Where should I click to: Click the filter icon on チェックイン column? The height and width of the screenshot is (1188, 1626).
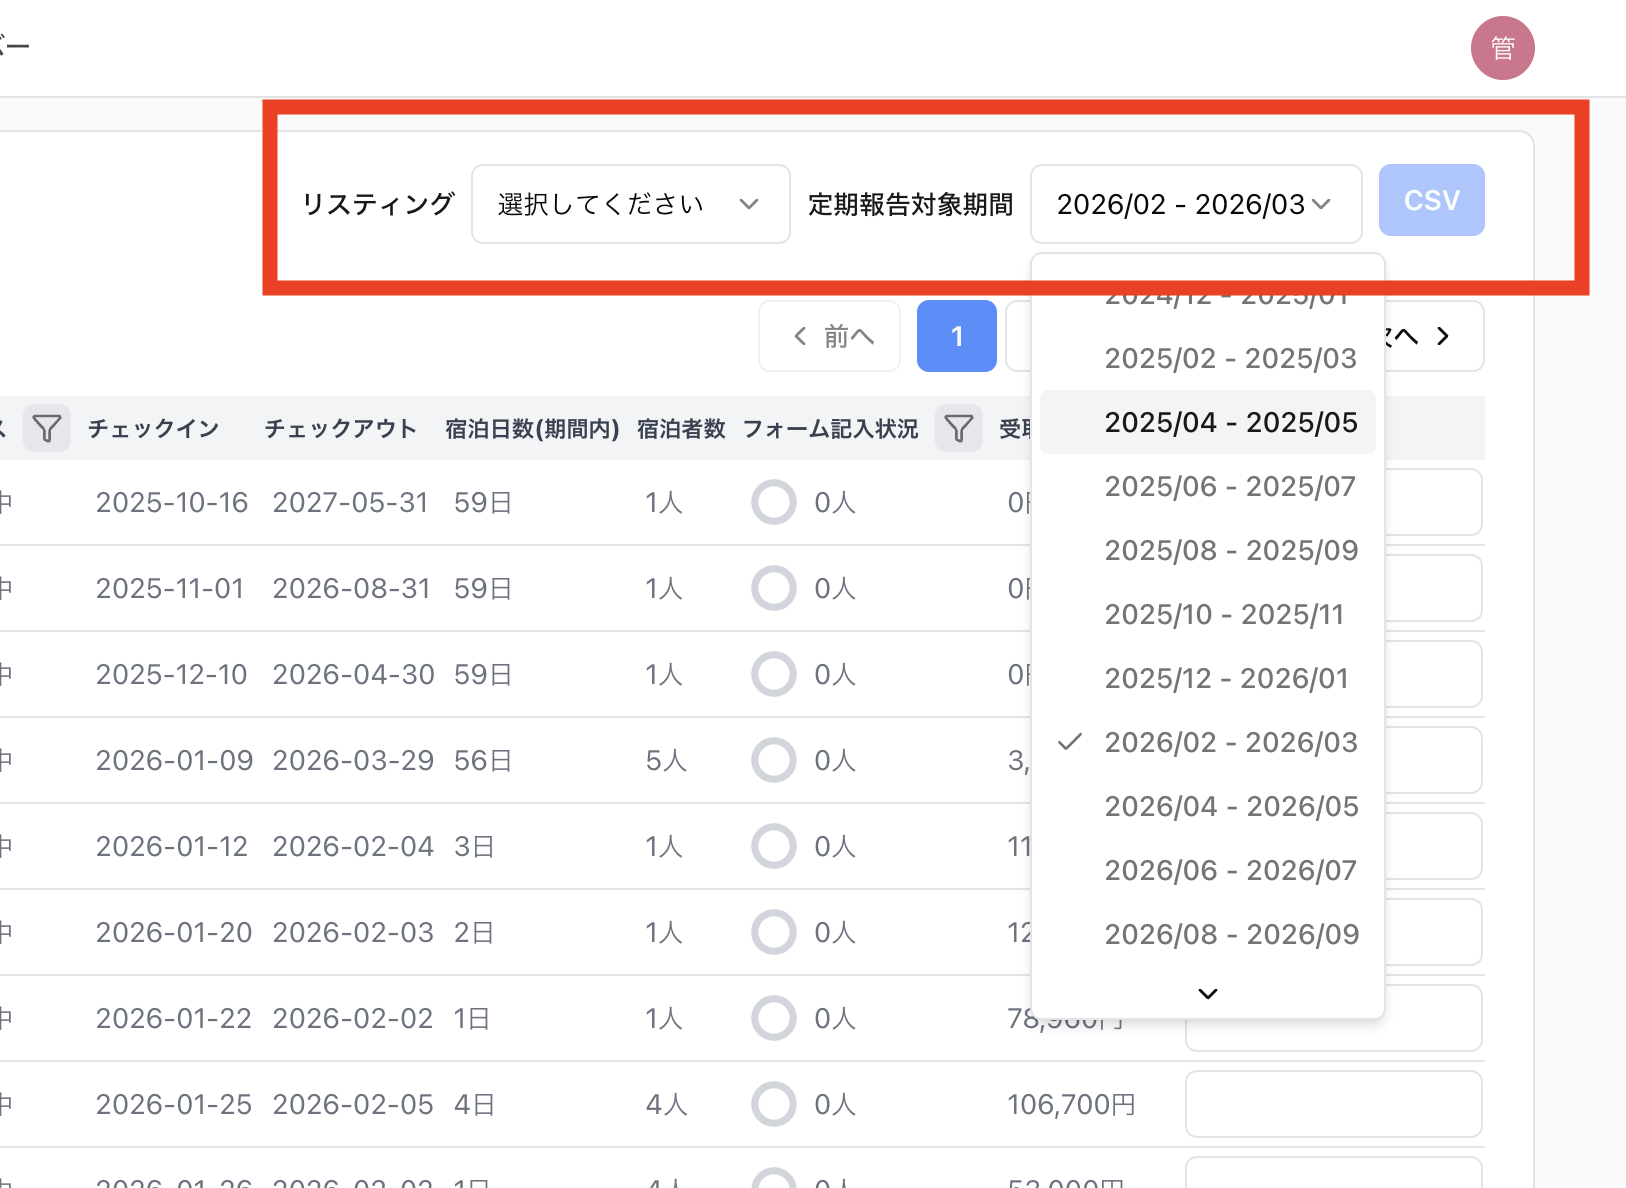[x=47, y=428]
